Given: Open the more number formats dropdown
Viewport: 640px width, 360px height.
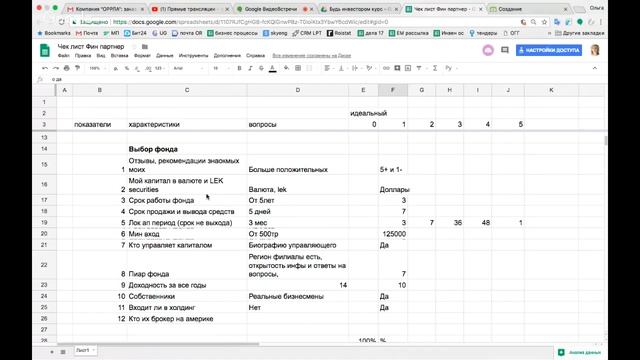Looking at the screenshot, I should click(160, 68).
